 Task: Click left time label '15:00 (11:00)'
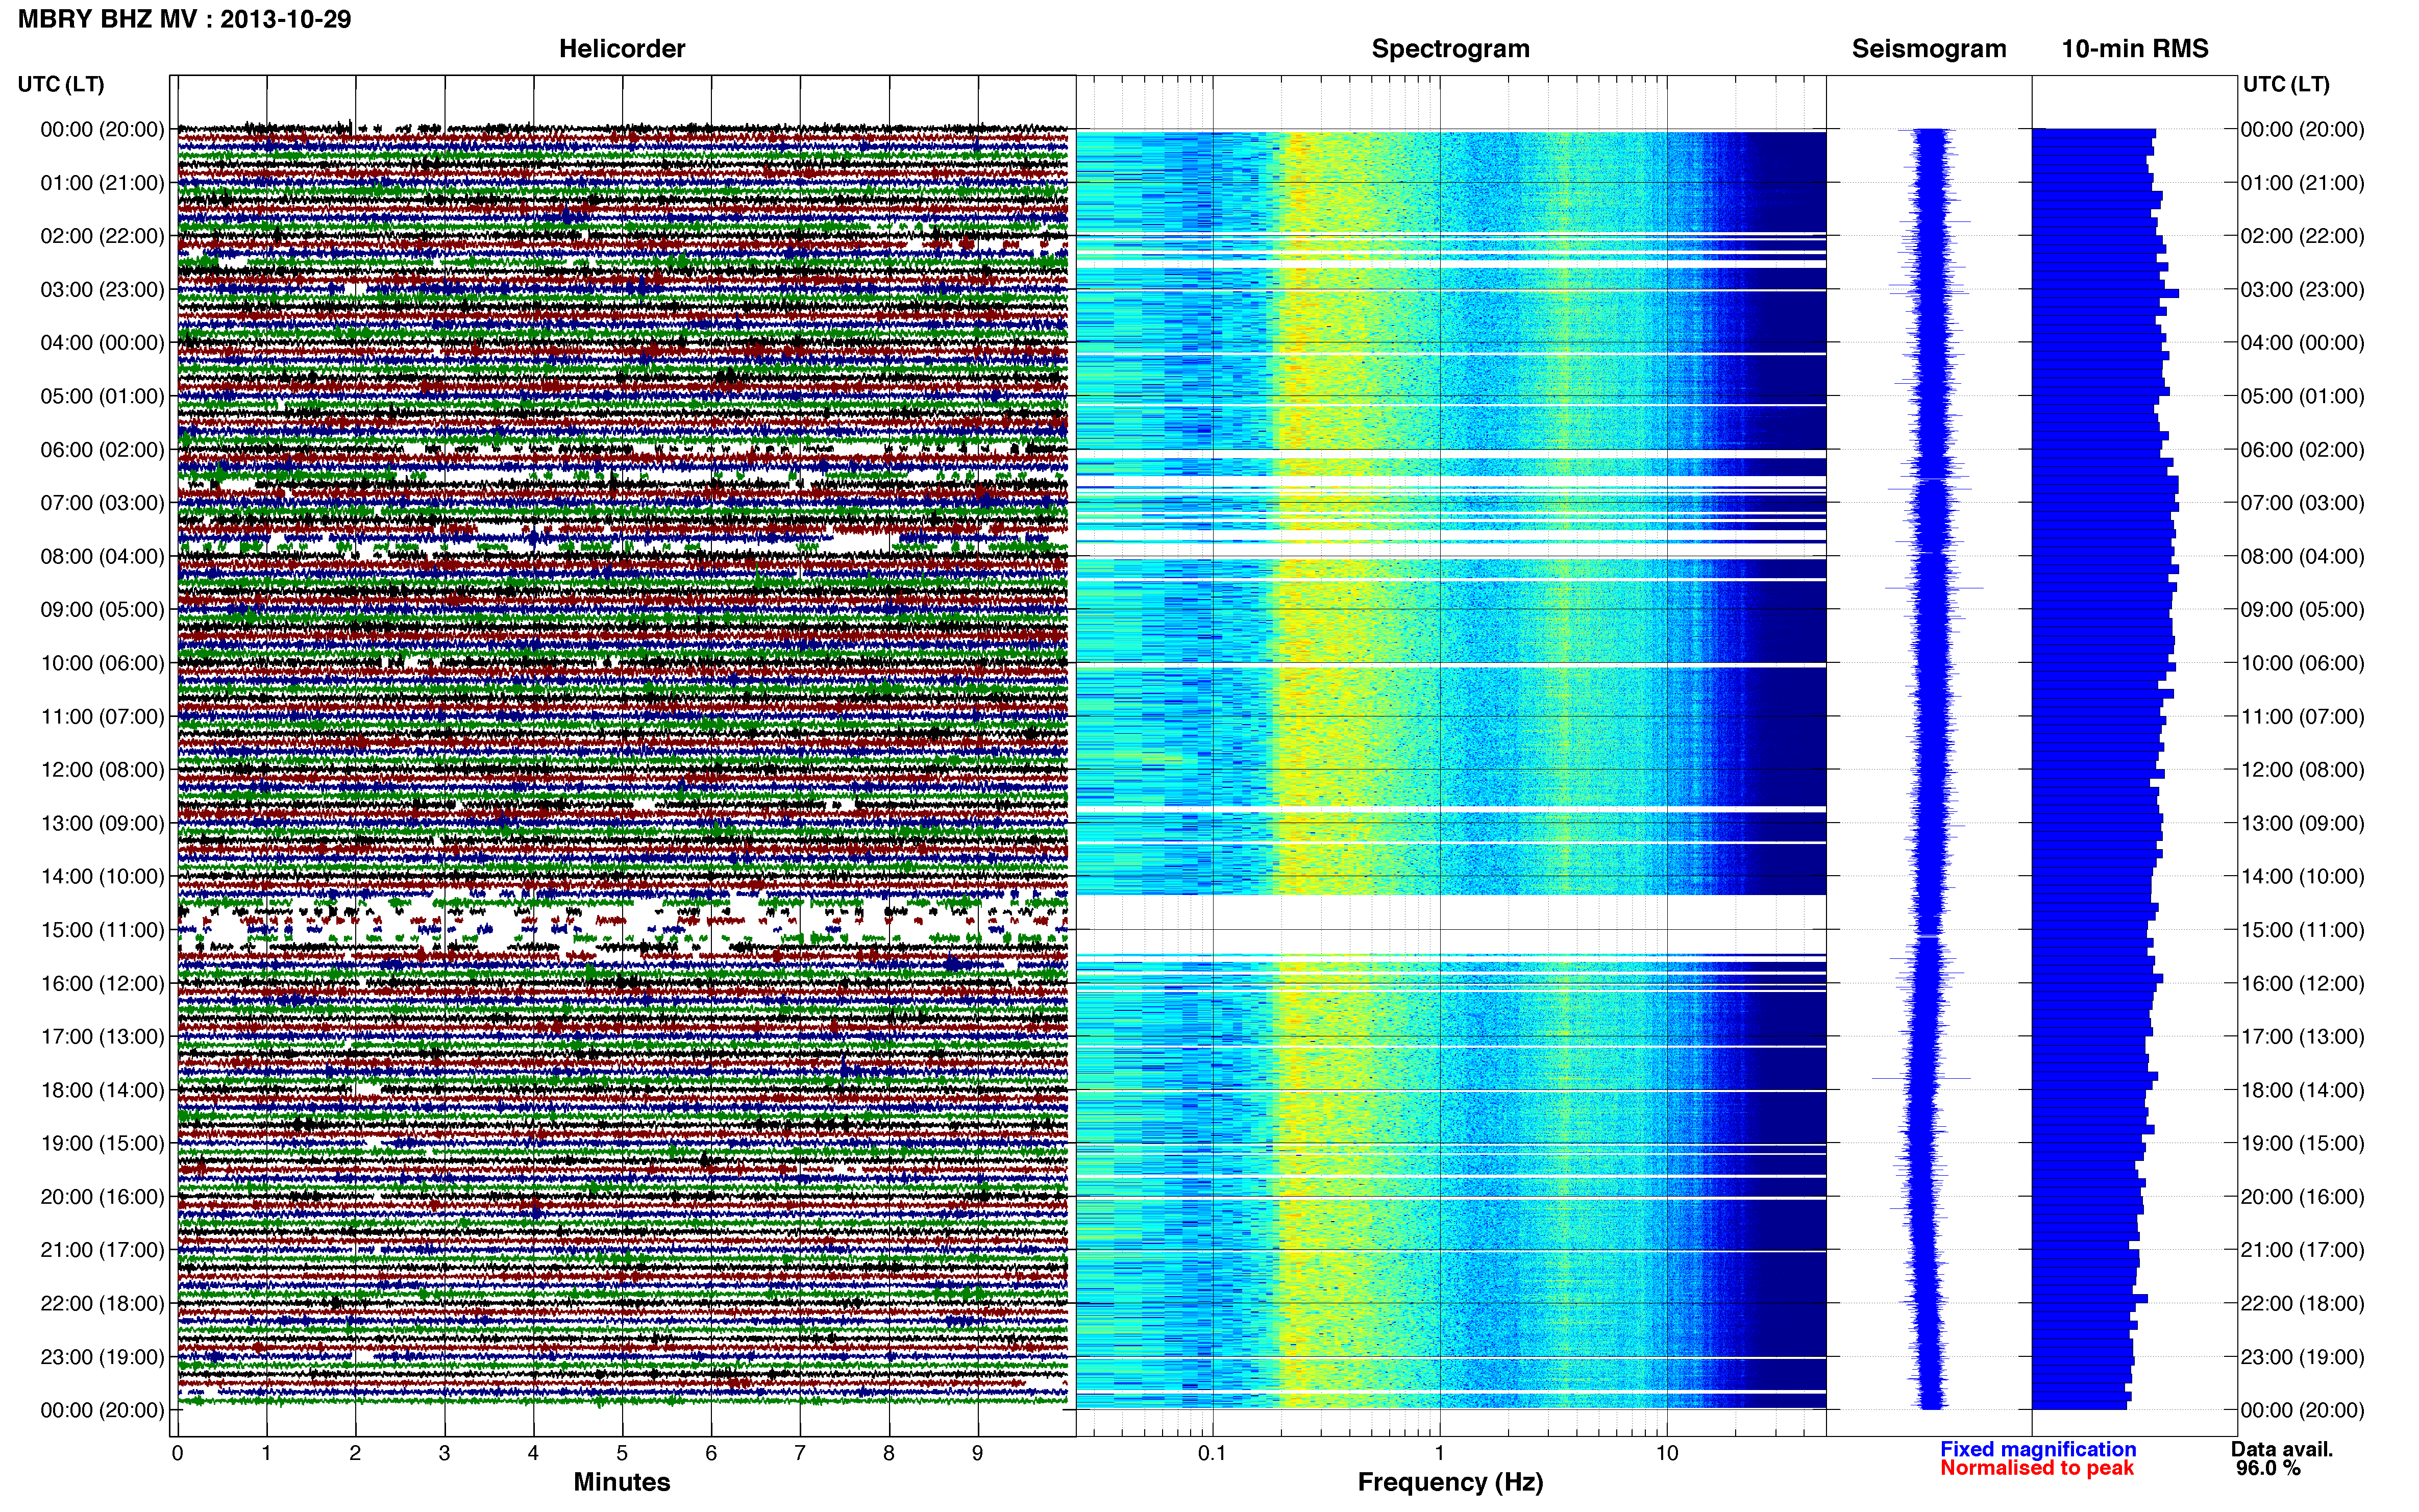(102, 929)
